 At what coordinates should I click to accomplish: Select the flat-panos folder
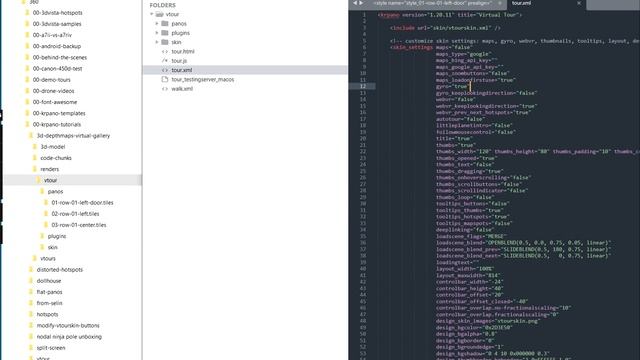tap(49, 292)
